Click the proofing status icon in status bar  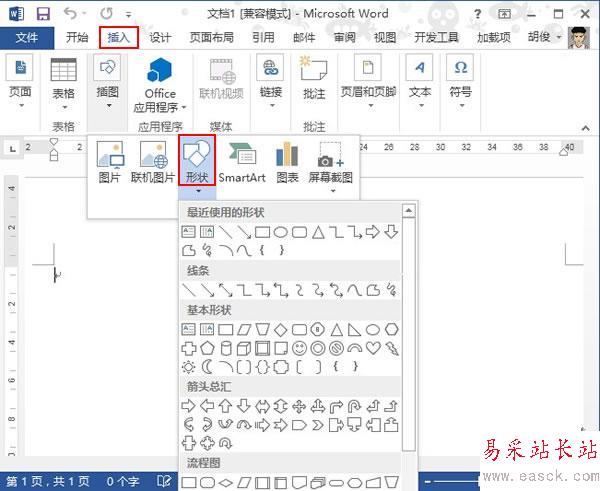(164, 481)
